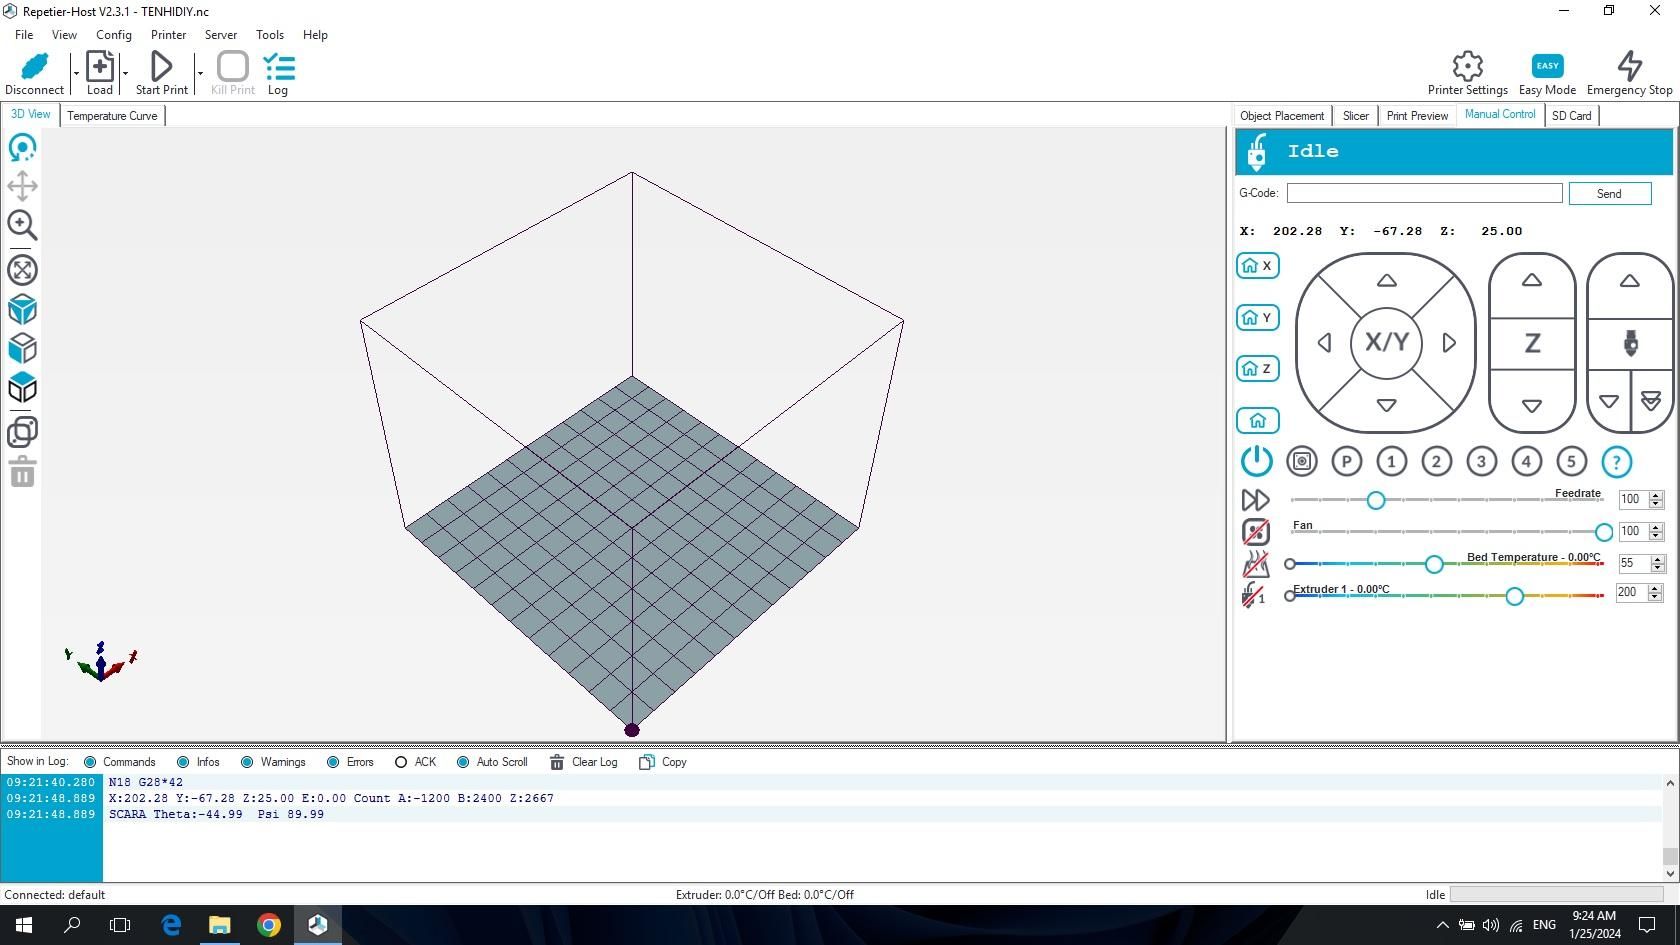The width and height of the screenshot is (1680, 945).
Task: Toggle the heated bed on/off icon
Action: pos(1255,564)
